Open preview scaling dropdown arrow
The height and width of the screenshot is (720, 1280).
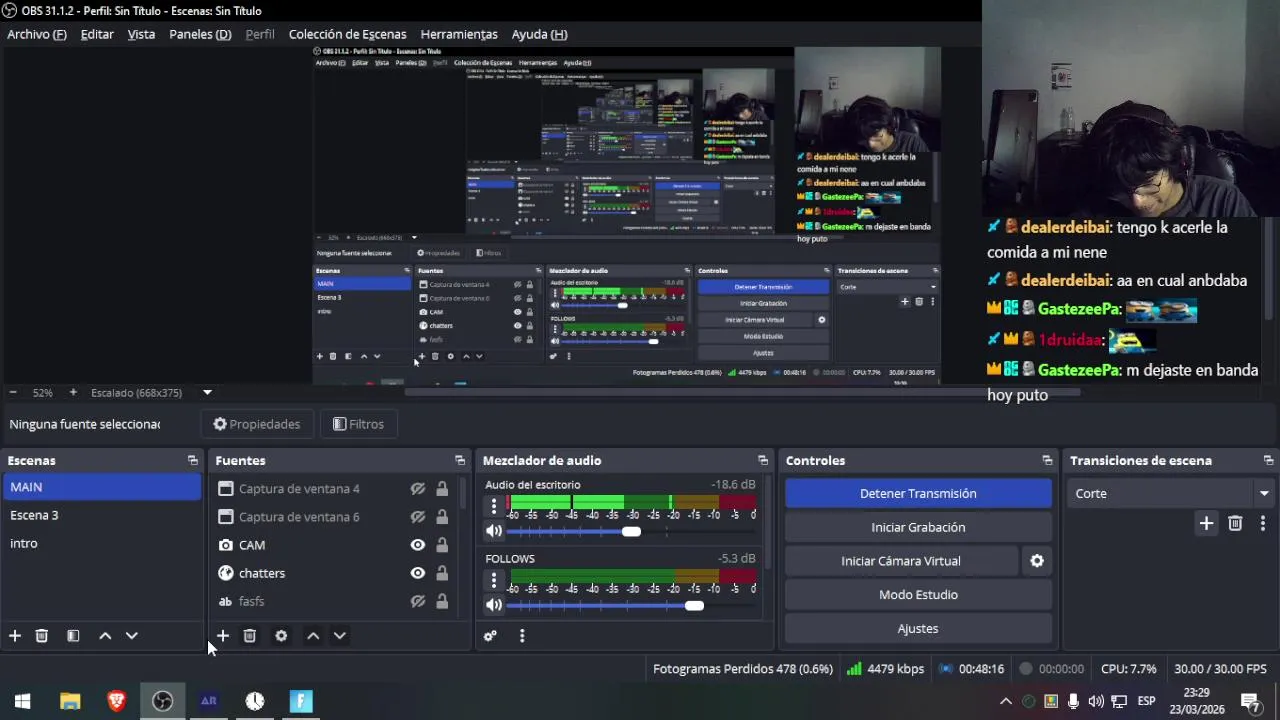pos(207,393)
